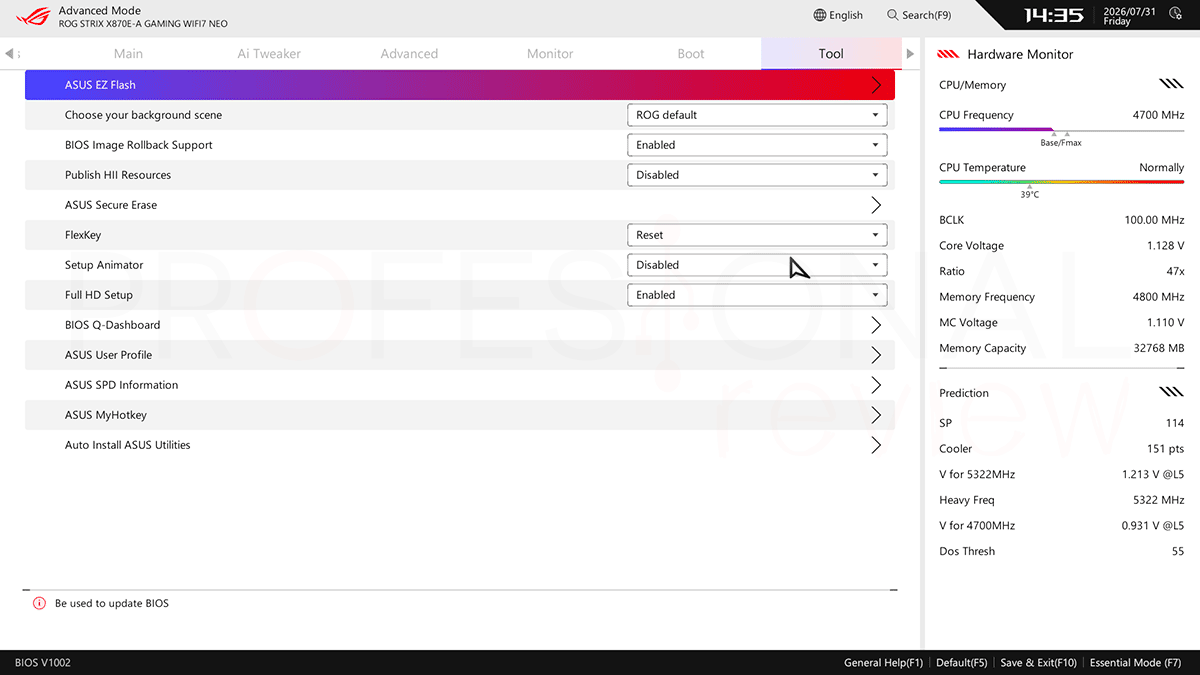Switch to the Advanced tab

click(x=409, y=54)
